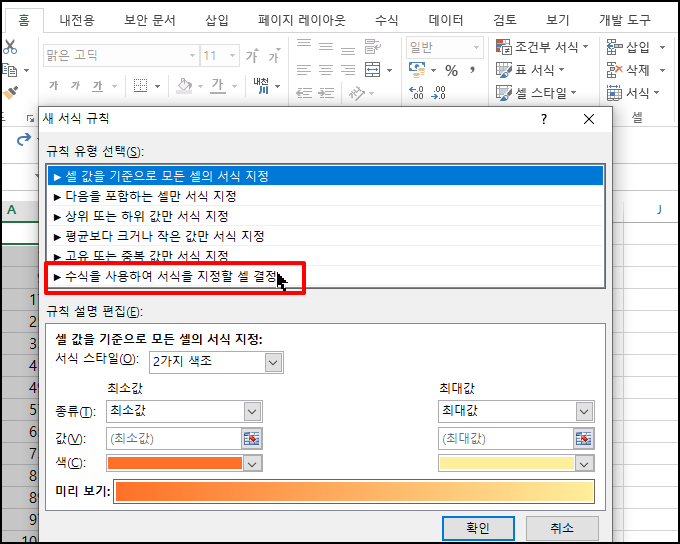Click the dialog help question mark
Viewport: 680px width, 544px height.
(x=544, y=119)
